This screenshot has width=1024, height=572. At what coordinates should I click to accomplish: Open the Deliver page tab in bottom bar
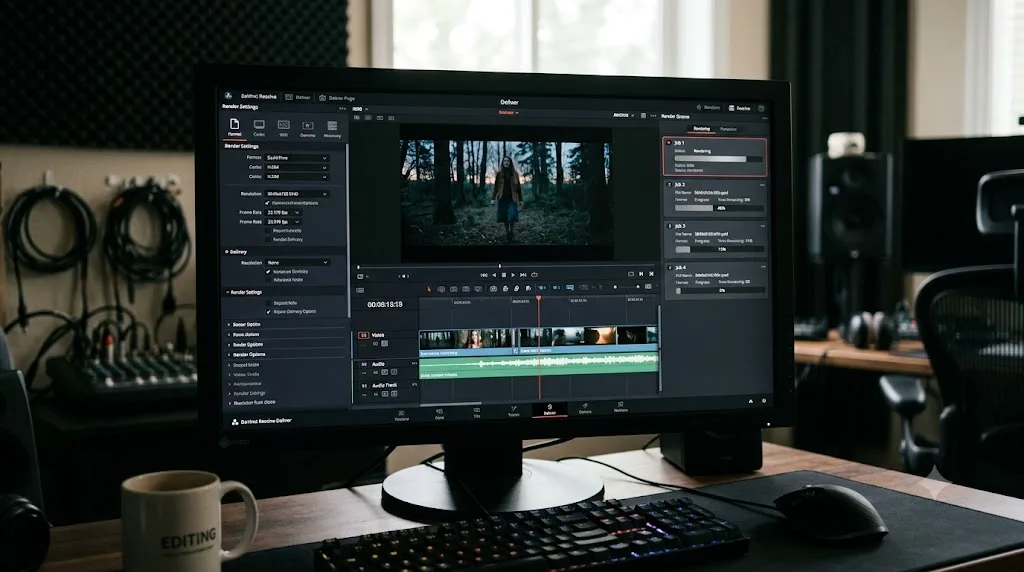point(549,409)
